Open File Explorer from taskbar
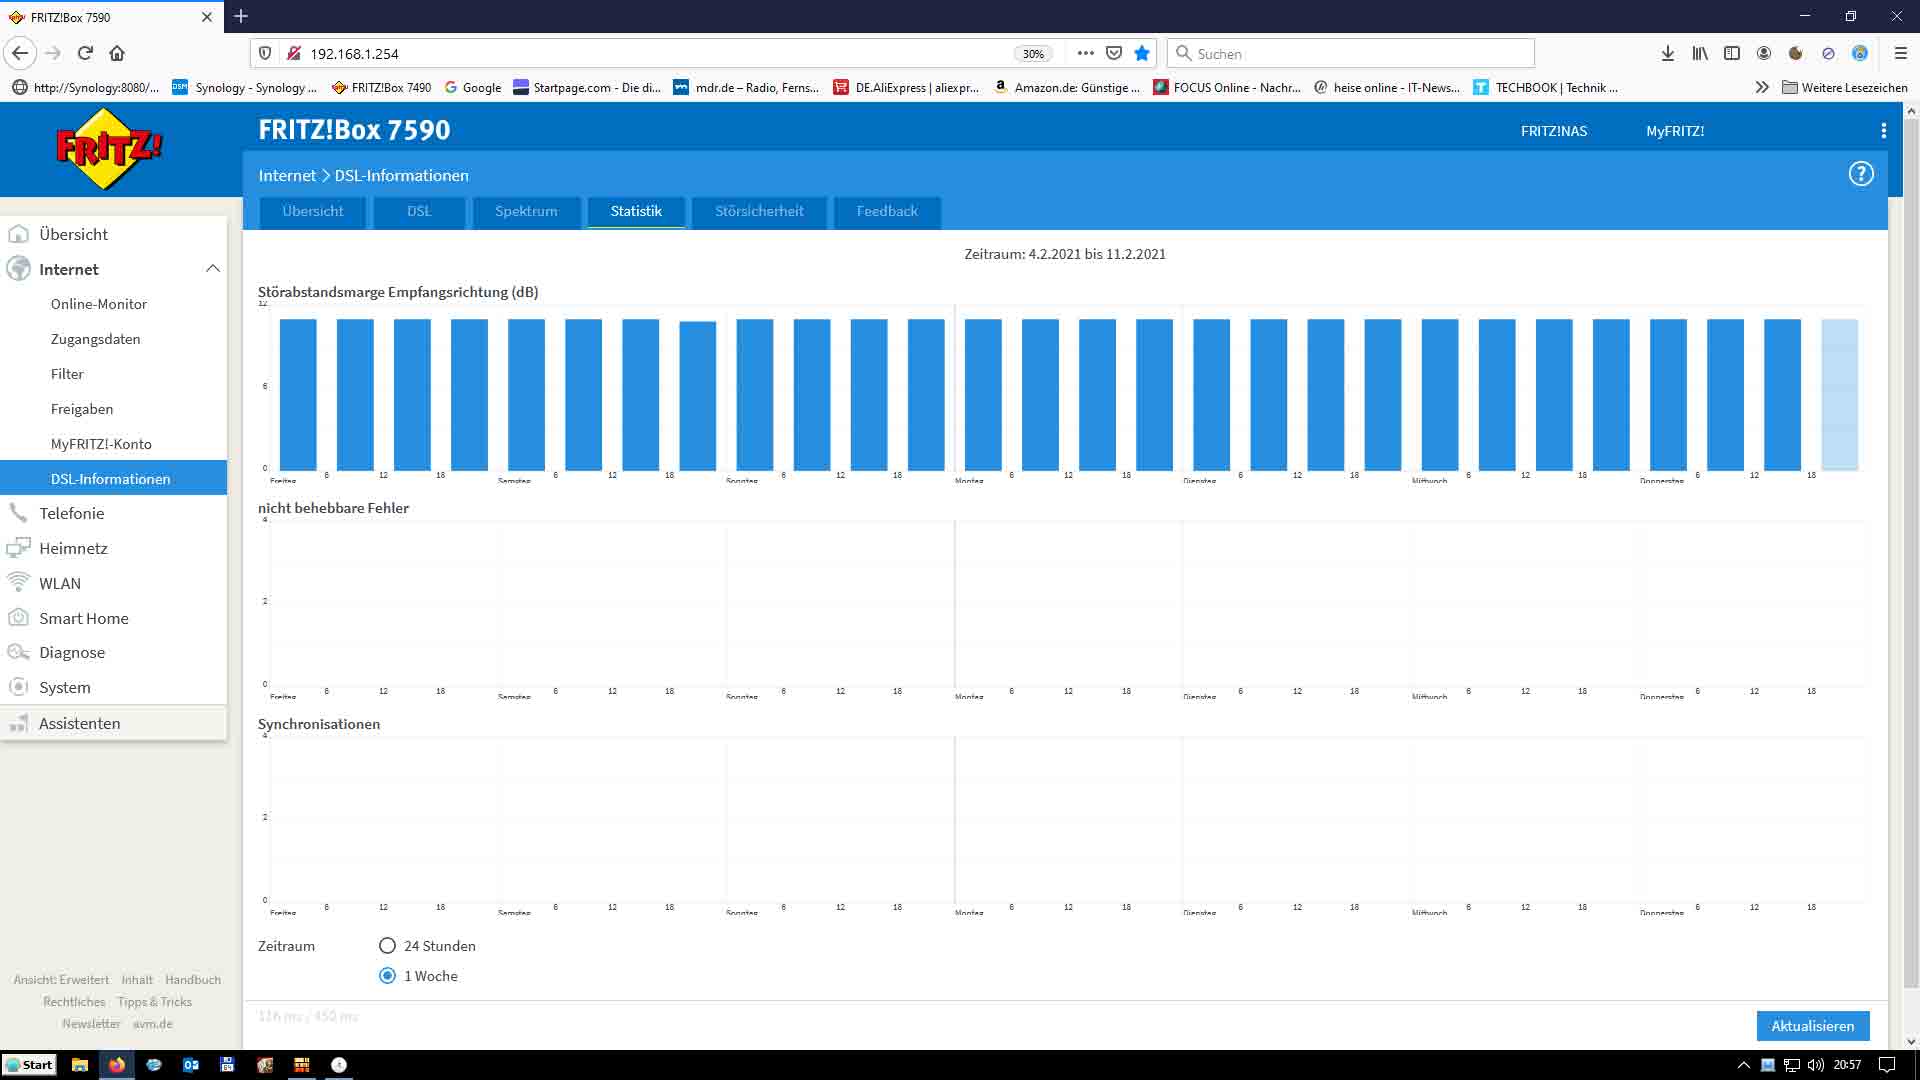This screenshot has height=1080, width=1920. [x=80, y=1065]
